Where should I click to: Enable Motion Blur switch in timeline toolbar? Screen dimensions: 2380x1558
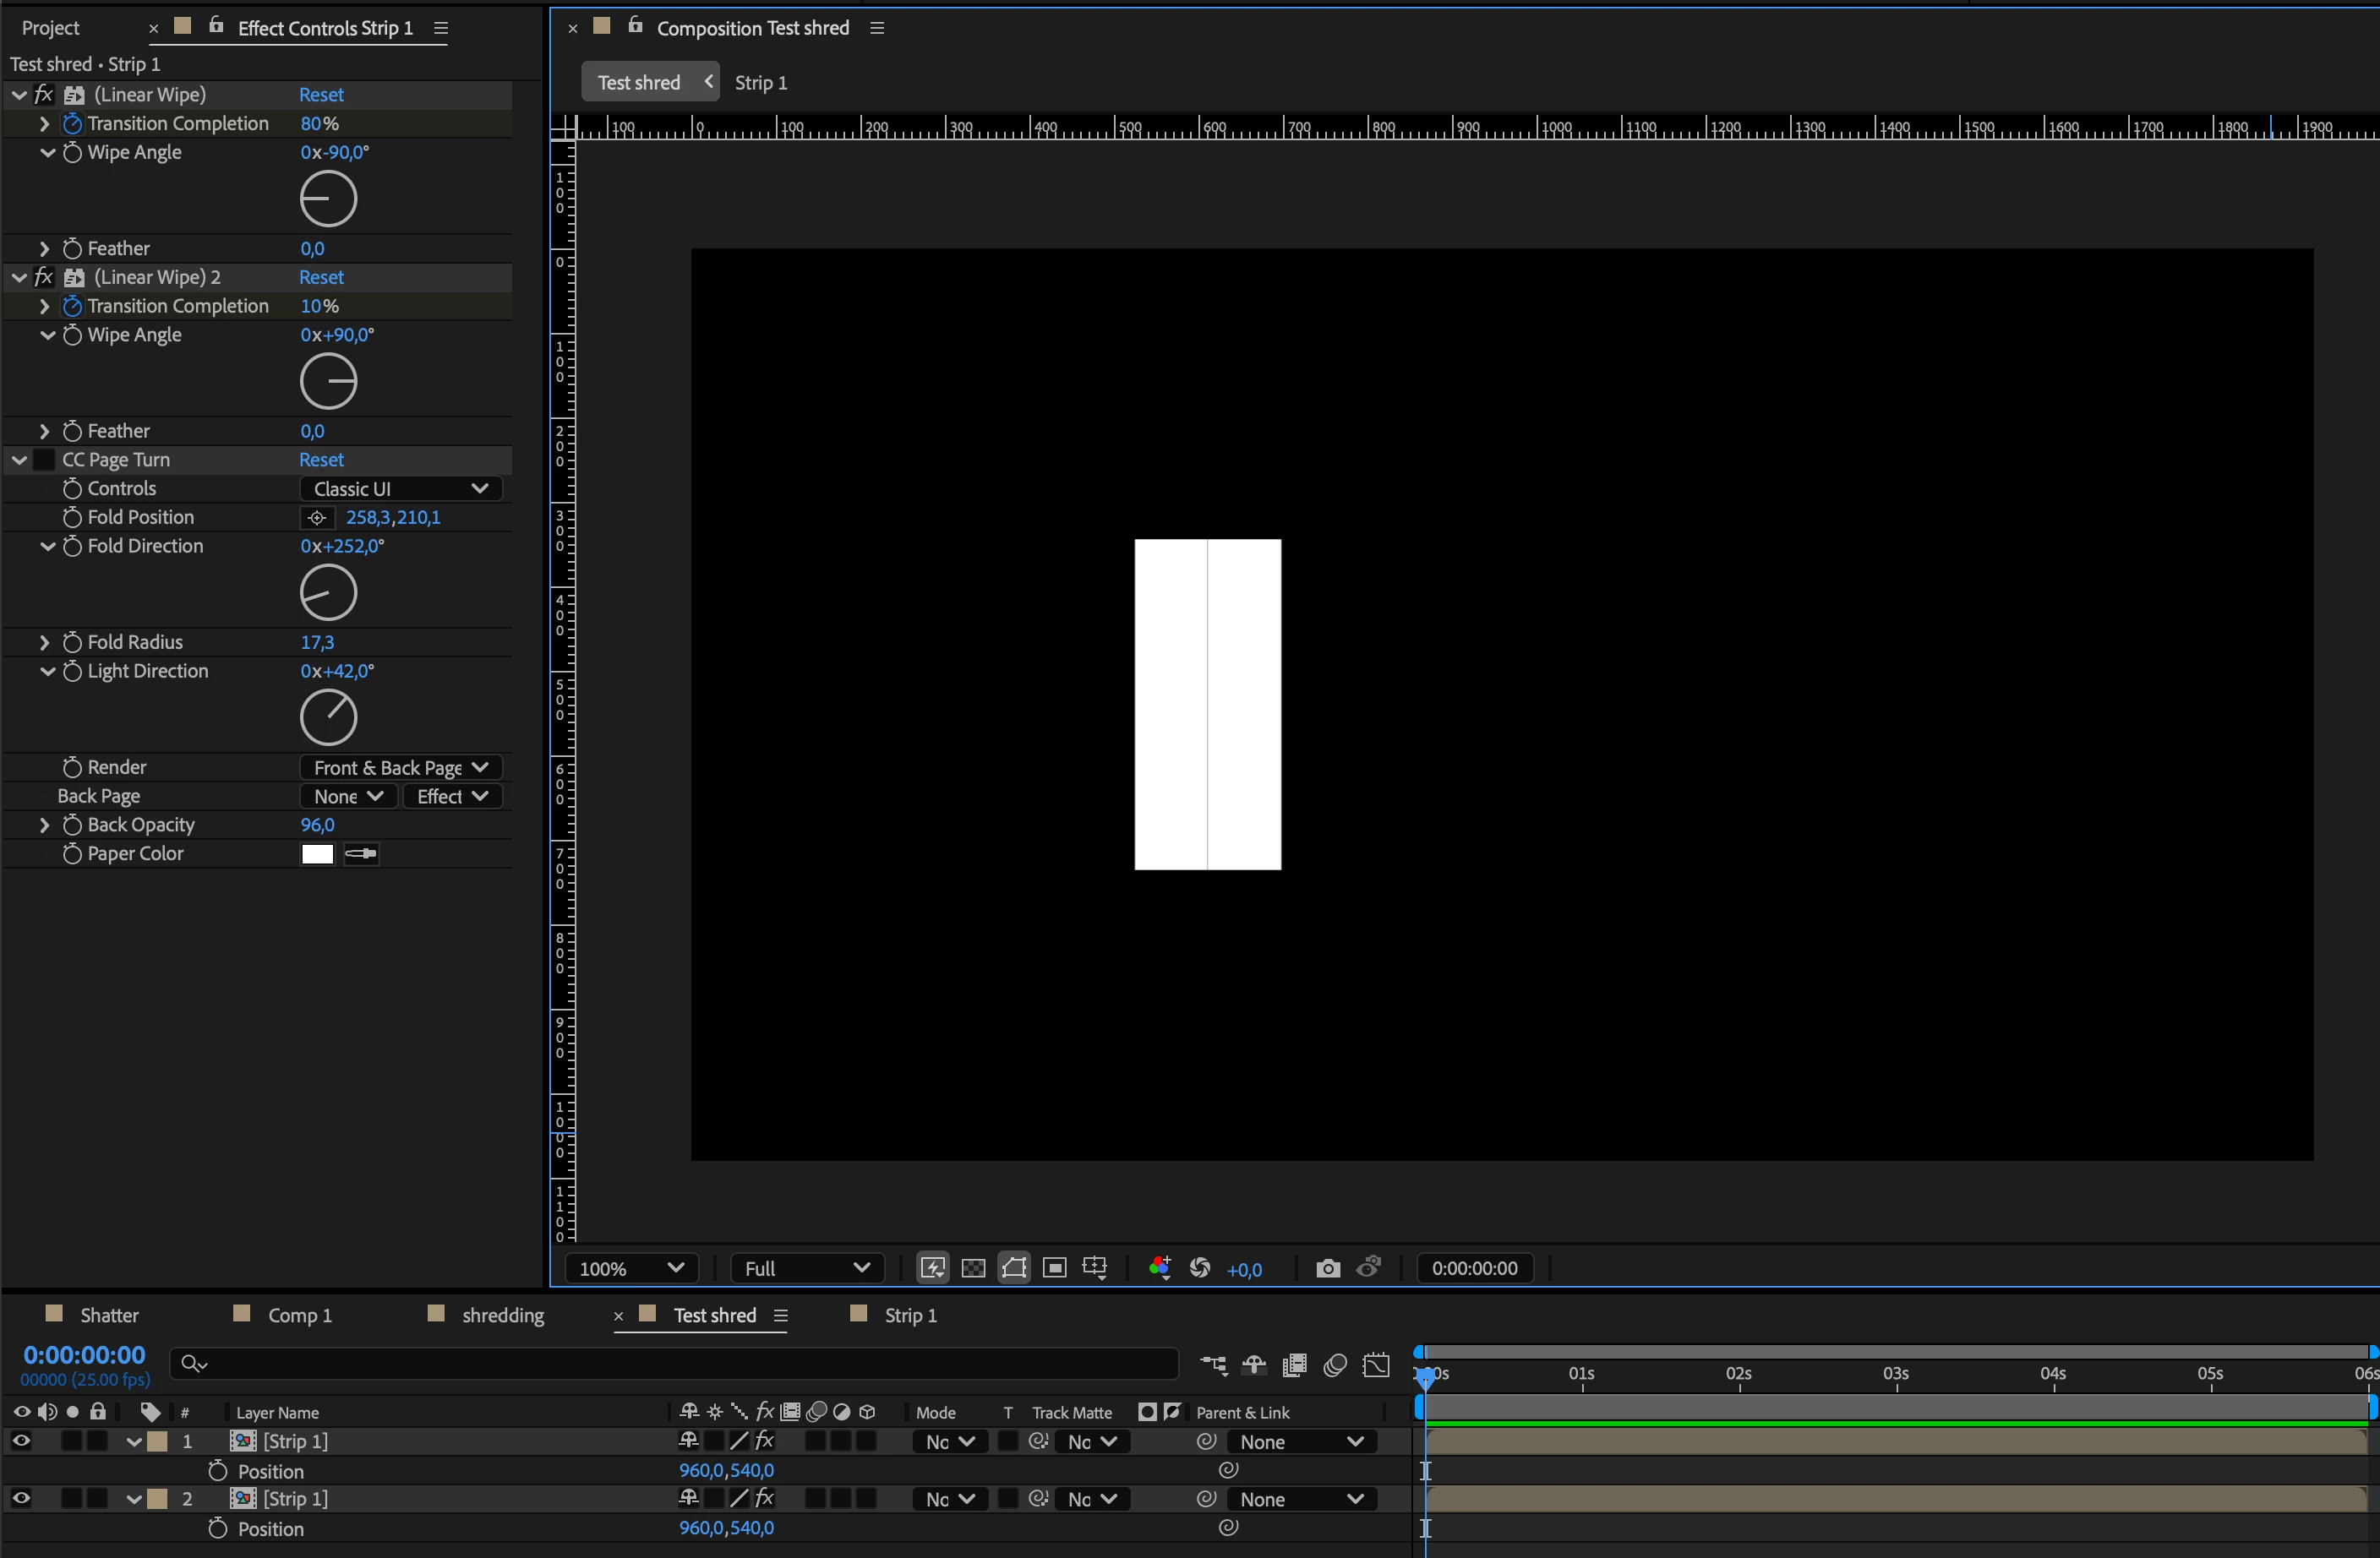click(1335, 1365)
